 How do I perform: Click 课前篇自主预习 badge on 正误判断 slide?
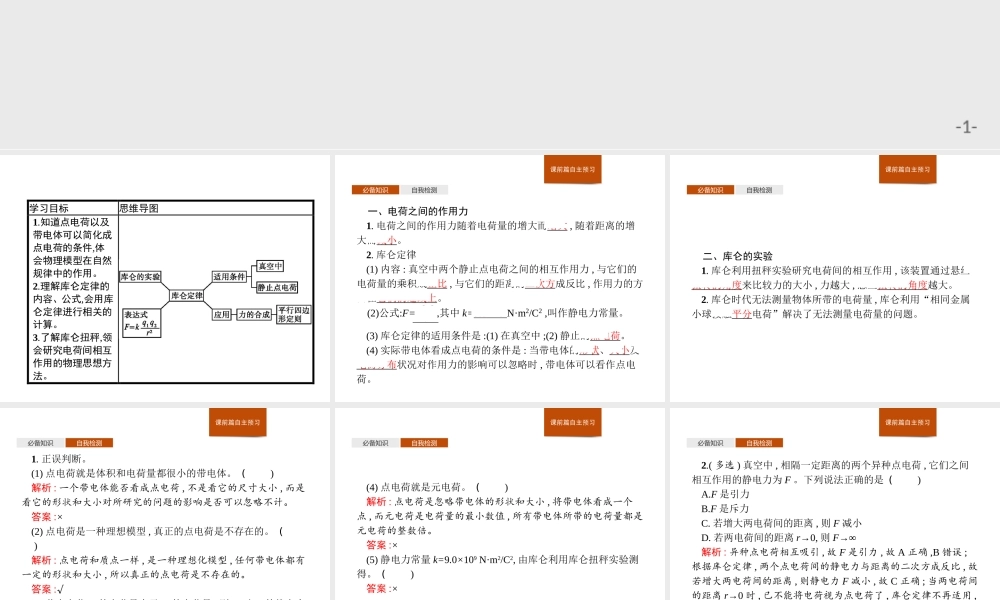tap(240, 422)
